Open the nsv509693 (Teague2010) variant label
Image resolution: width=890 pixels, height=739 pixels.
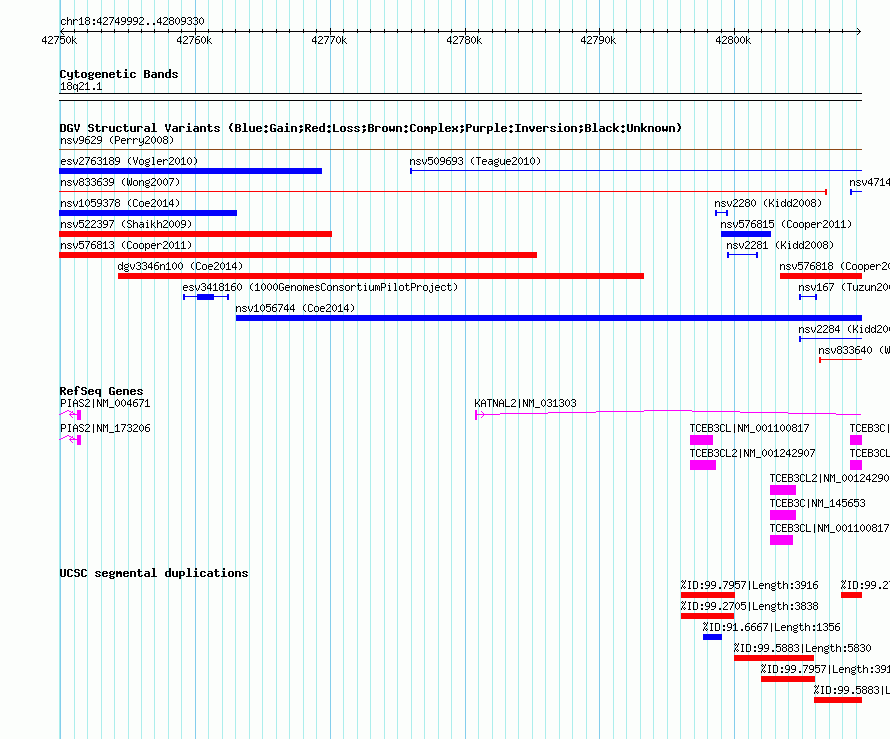click(475, 161)
